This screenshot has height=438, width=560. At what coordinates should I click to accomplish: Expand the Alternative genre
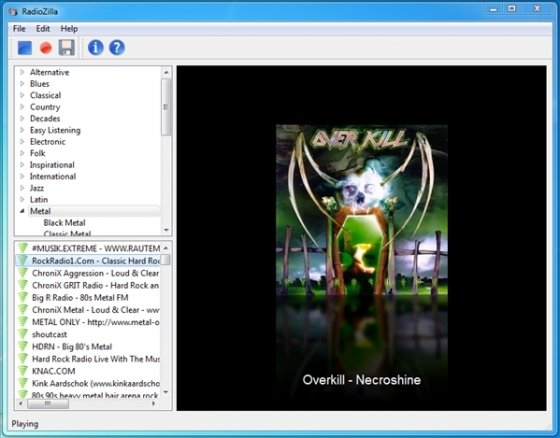click(x=22, y=72)
